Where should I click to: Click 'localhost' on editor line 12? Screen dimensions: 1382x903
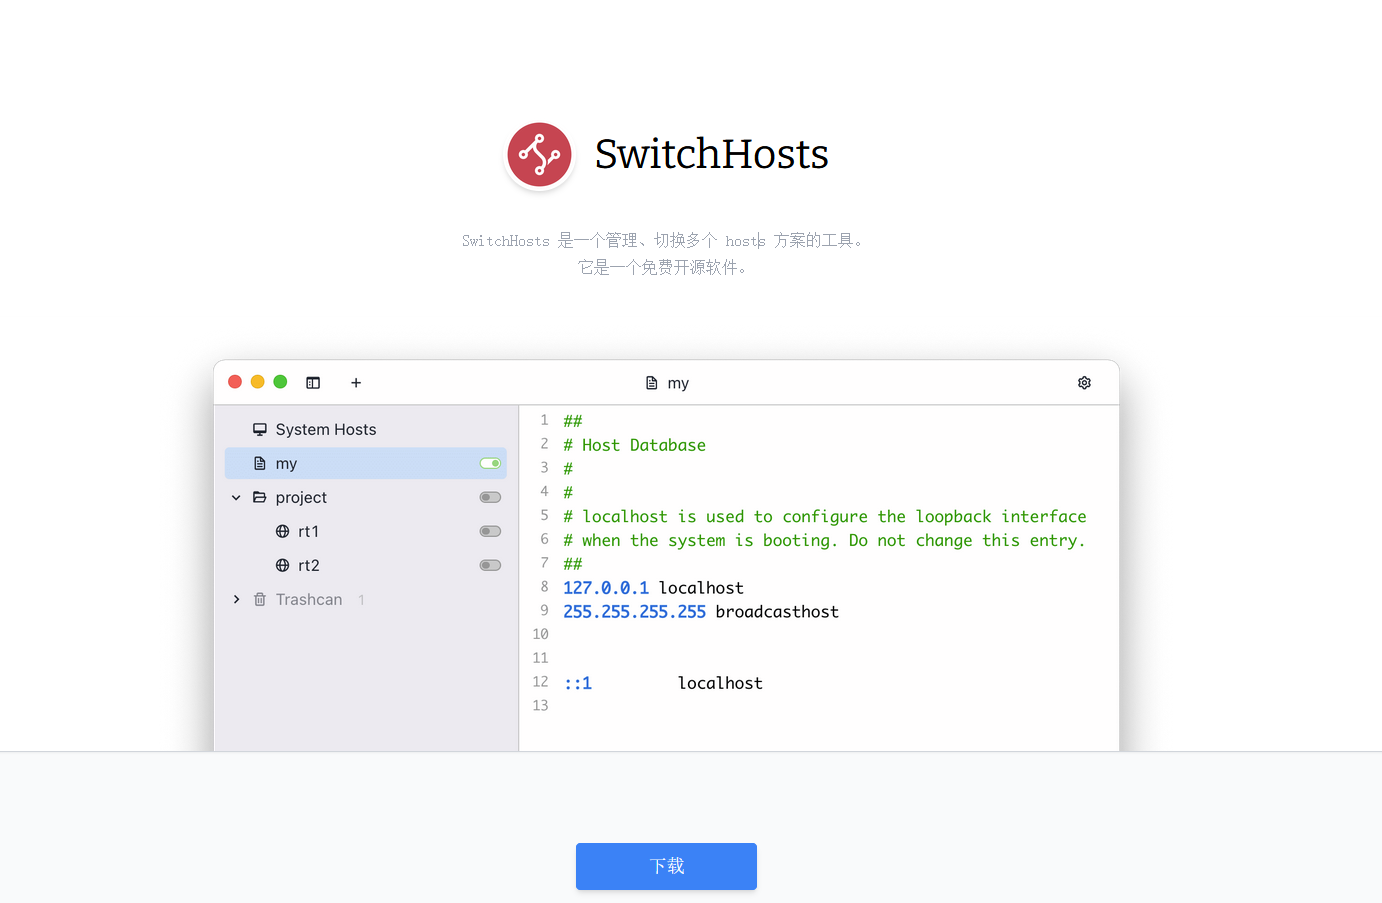pos(720,683)
